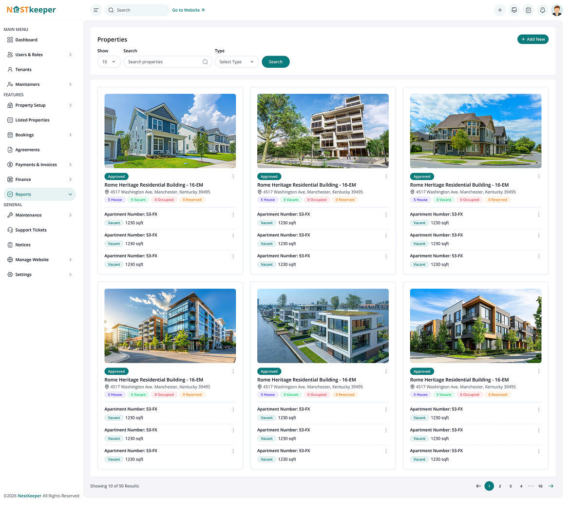Click the Maintenance wrench icon in the sidebar

point(10,215)
